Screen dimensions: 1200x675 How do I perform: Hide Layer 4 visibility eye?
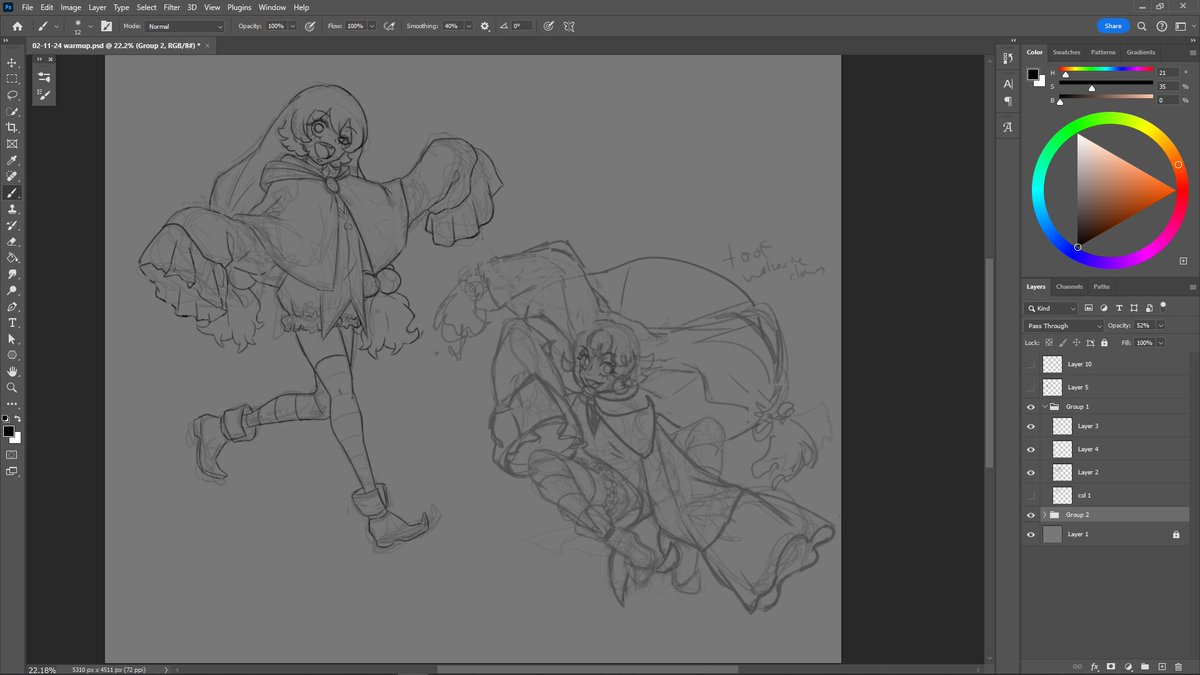pos(1031,449)
